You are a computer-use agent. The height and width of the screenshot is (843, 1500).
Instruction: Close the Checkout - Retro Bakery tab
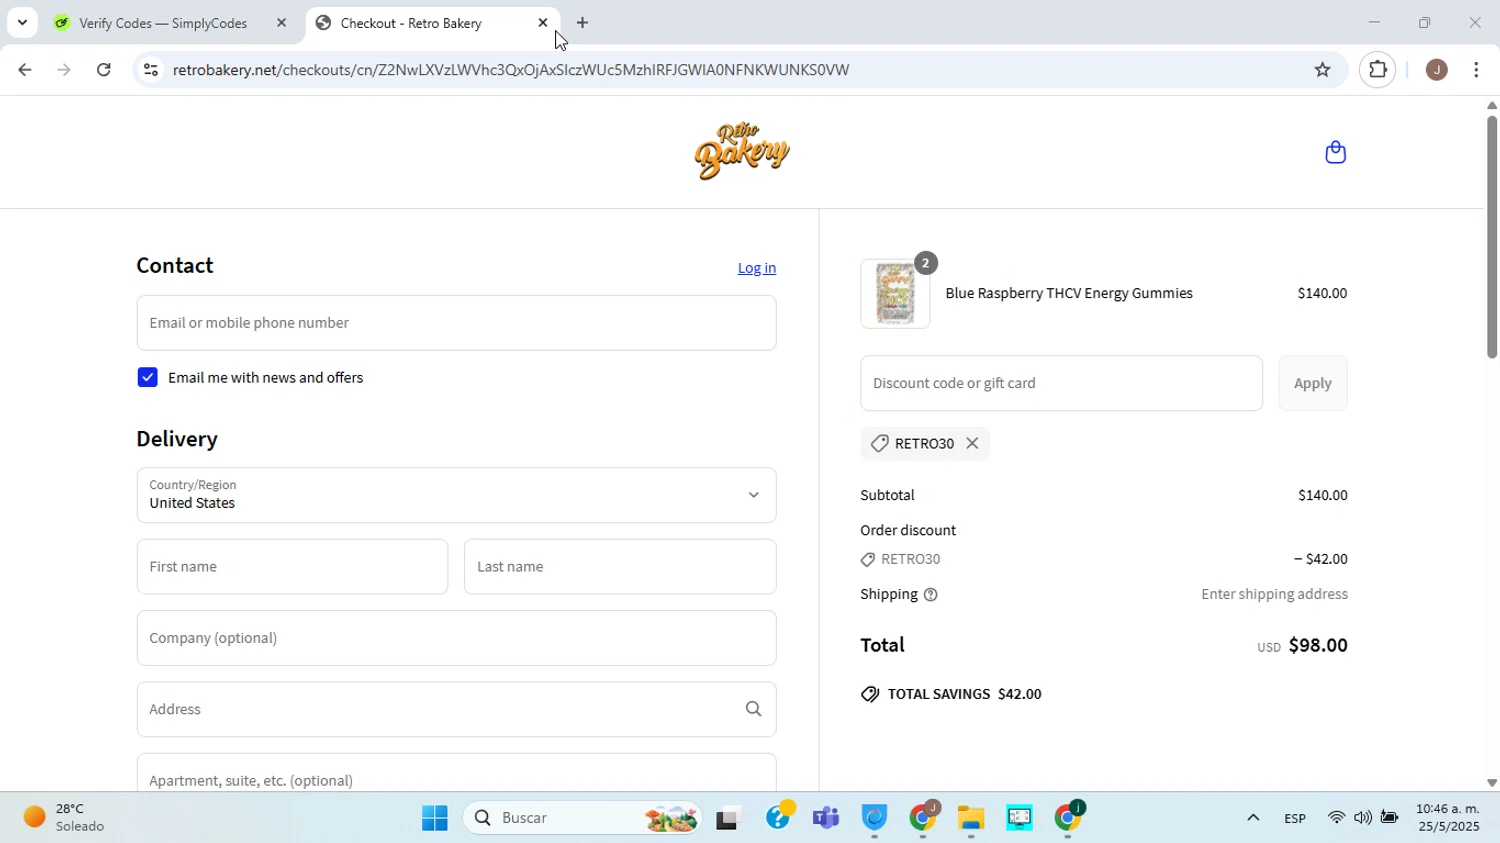pyautogui.click(x=543, y=22)
